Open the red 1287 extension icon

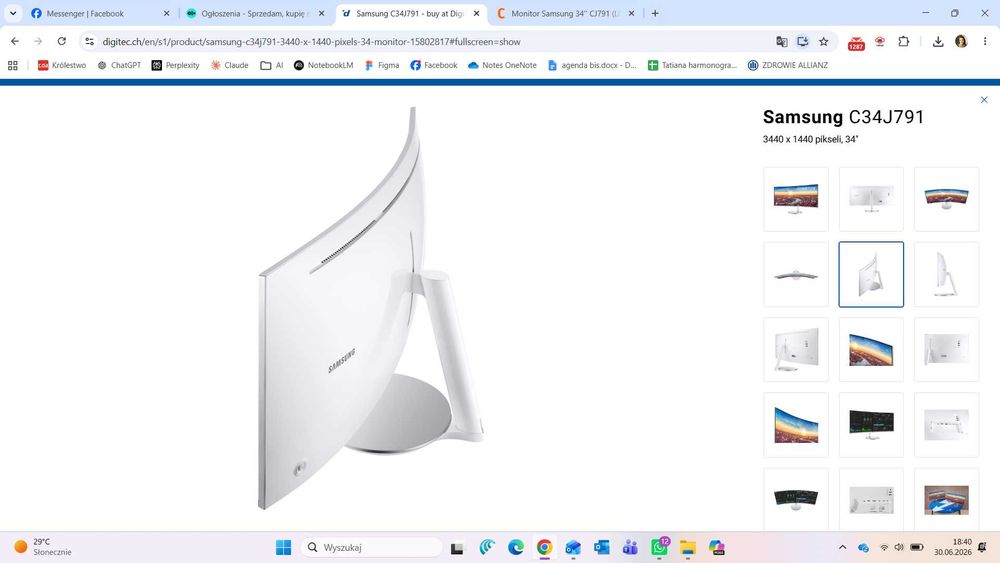[856, 43]
